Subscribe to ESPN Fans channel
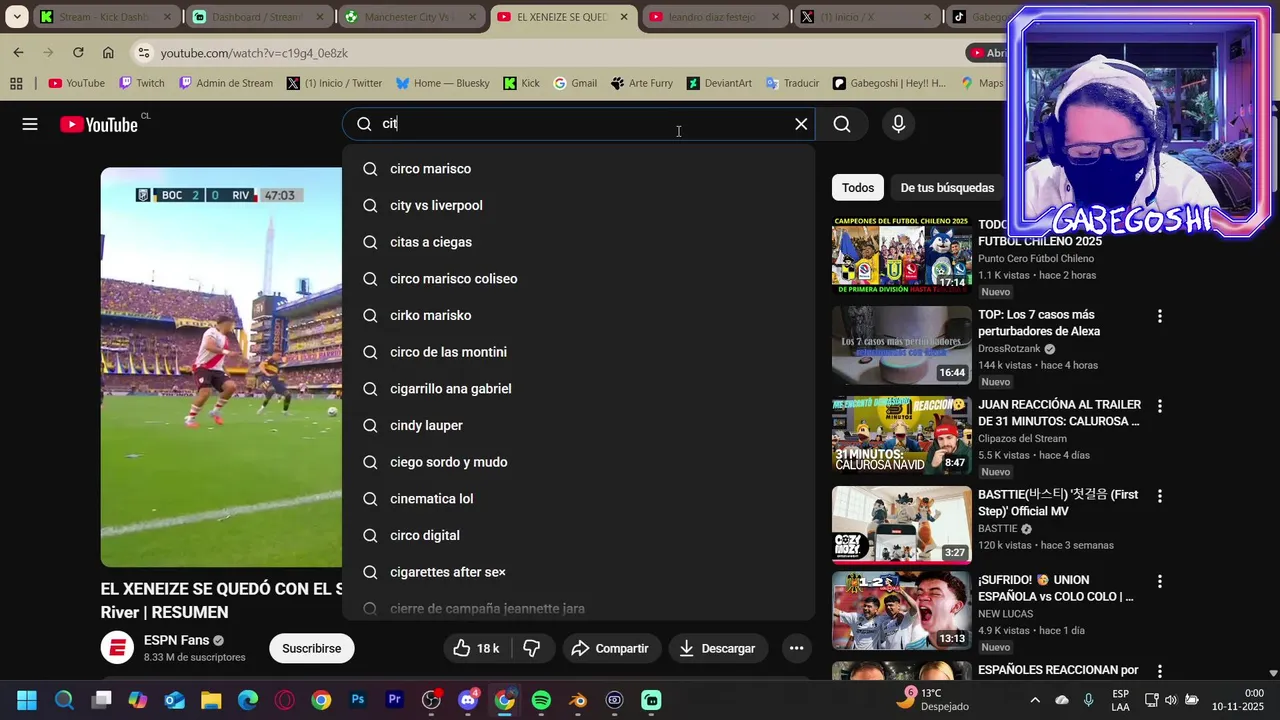1280x720 pixels. pyautogui.click(x=311, y=648)
